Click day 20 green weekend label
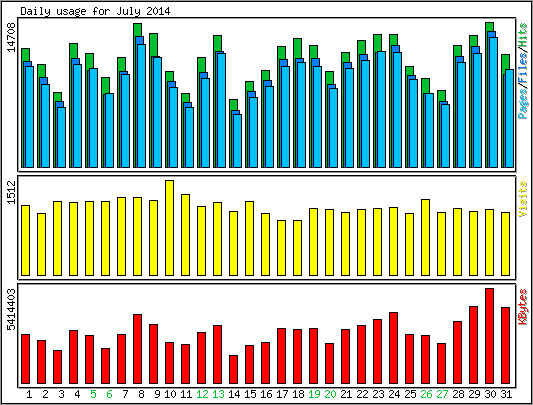Image resolution: width=533 pixels, height=405 pixels. [330, 394]
